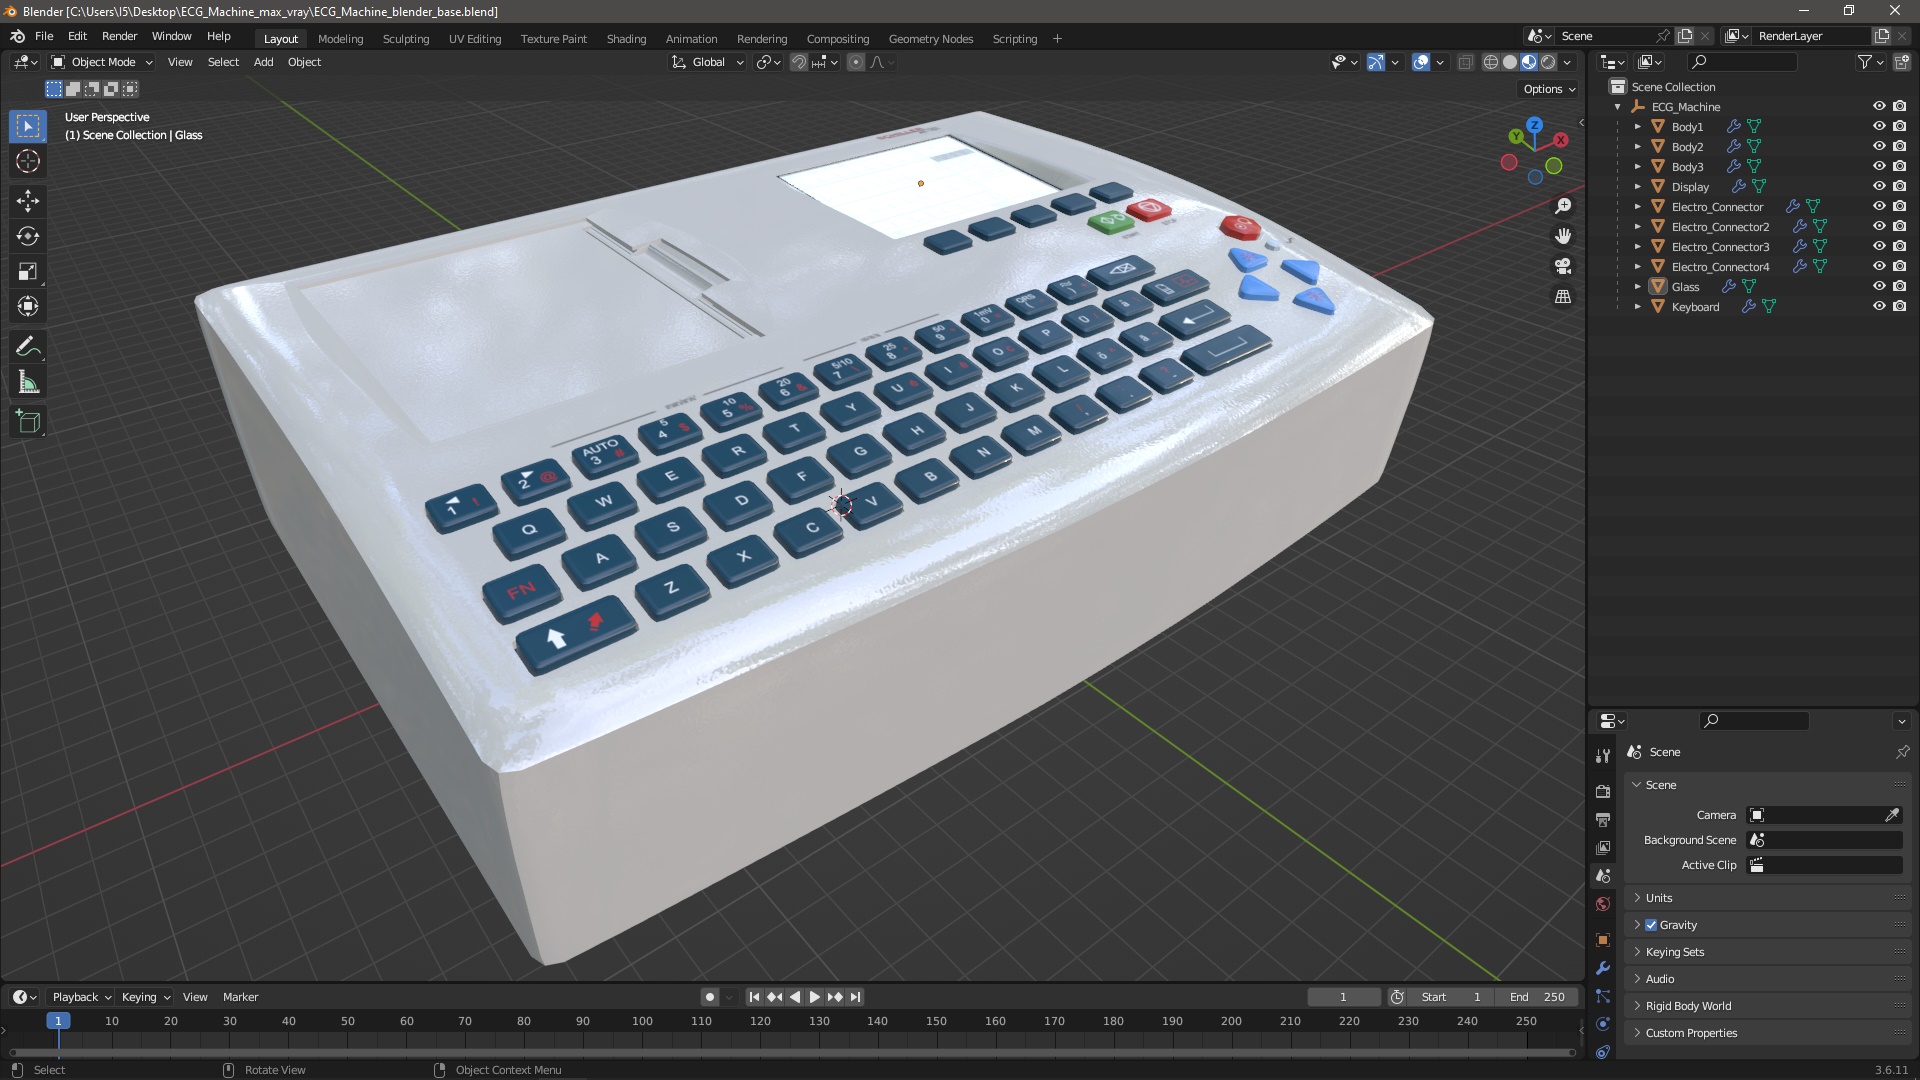Image resolution: width=1920 pixels, height=1080 pixels.
Task: Click the current frame marker on timeline
Action: point(58,1021)
